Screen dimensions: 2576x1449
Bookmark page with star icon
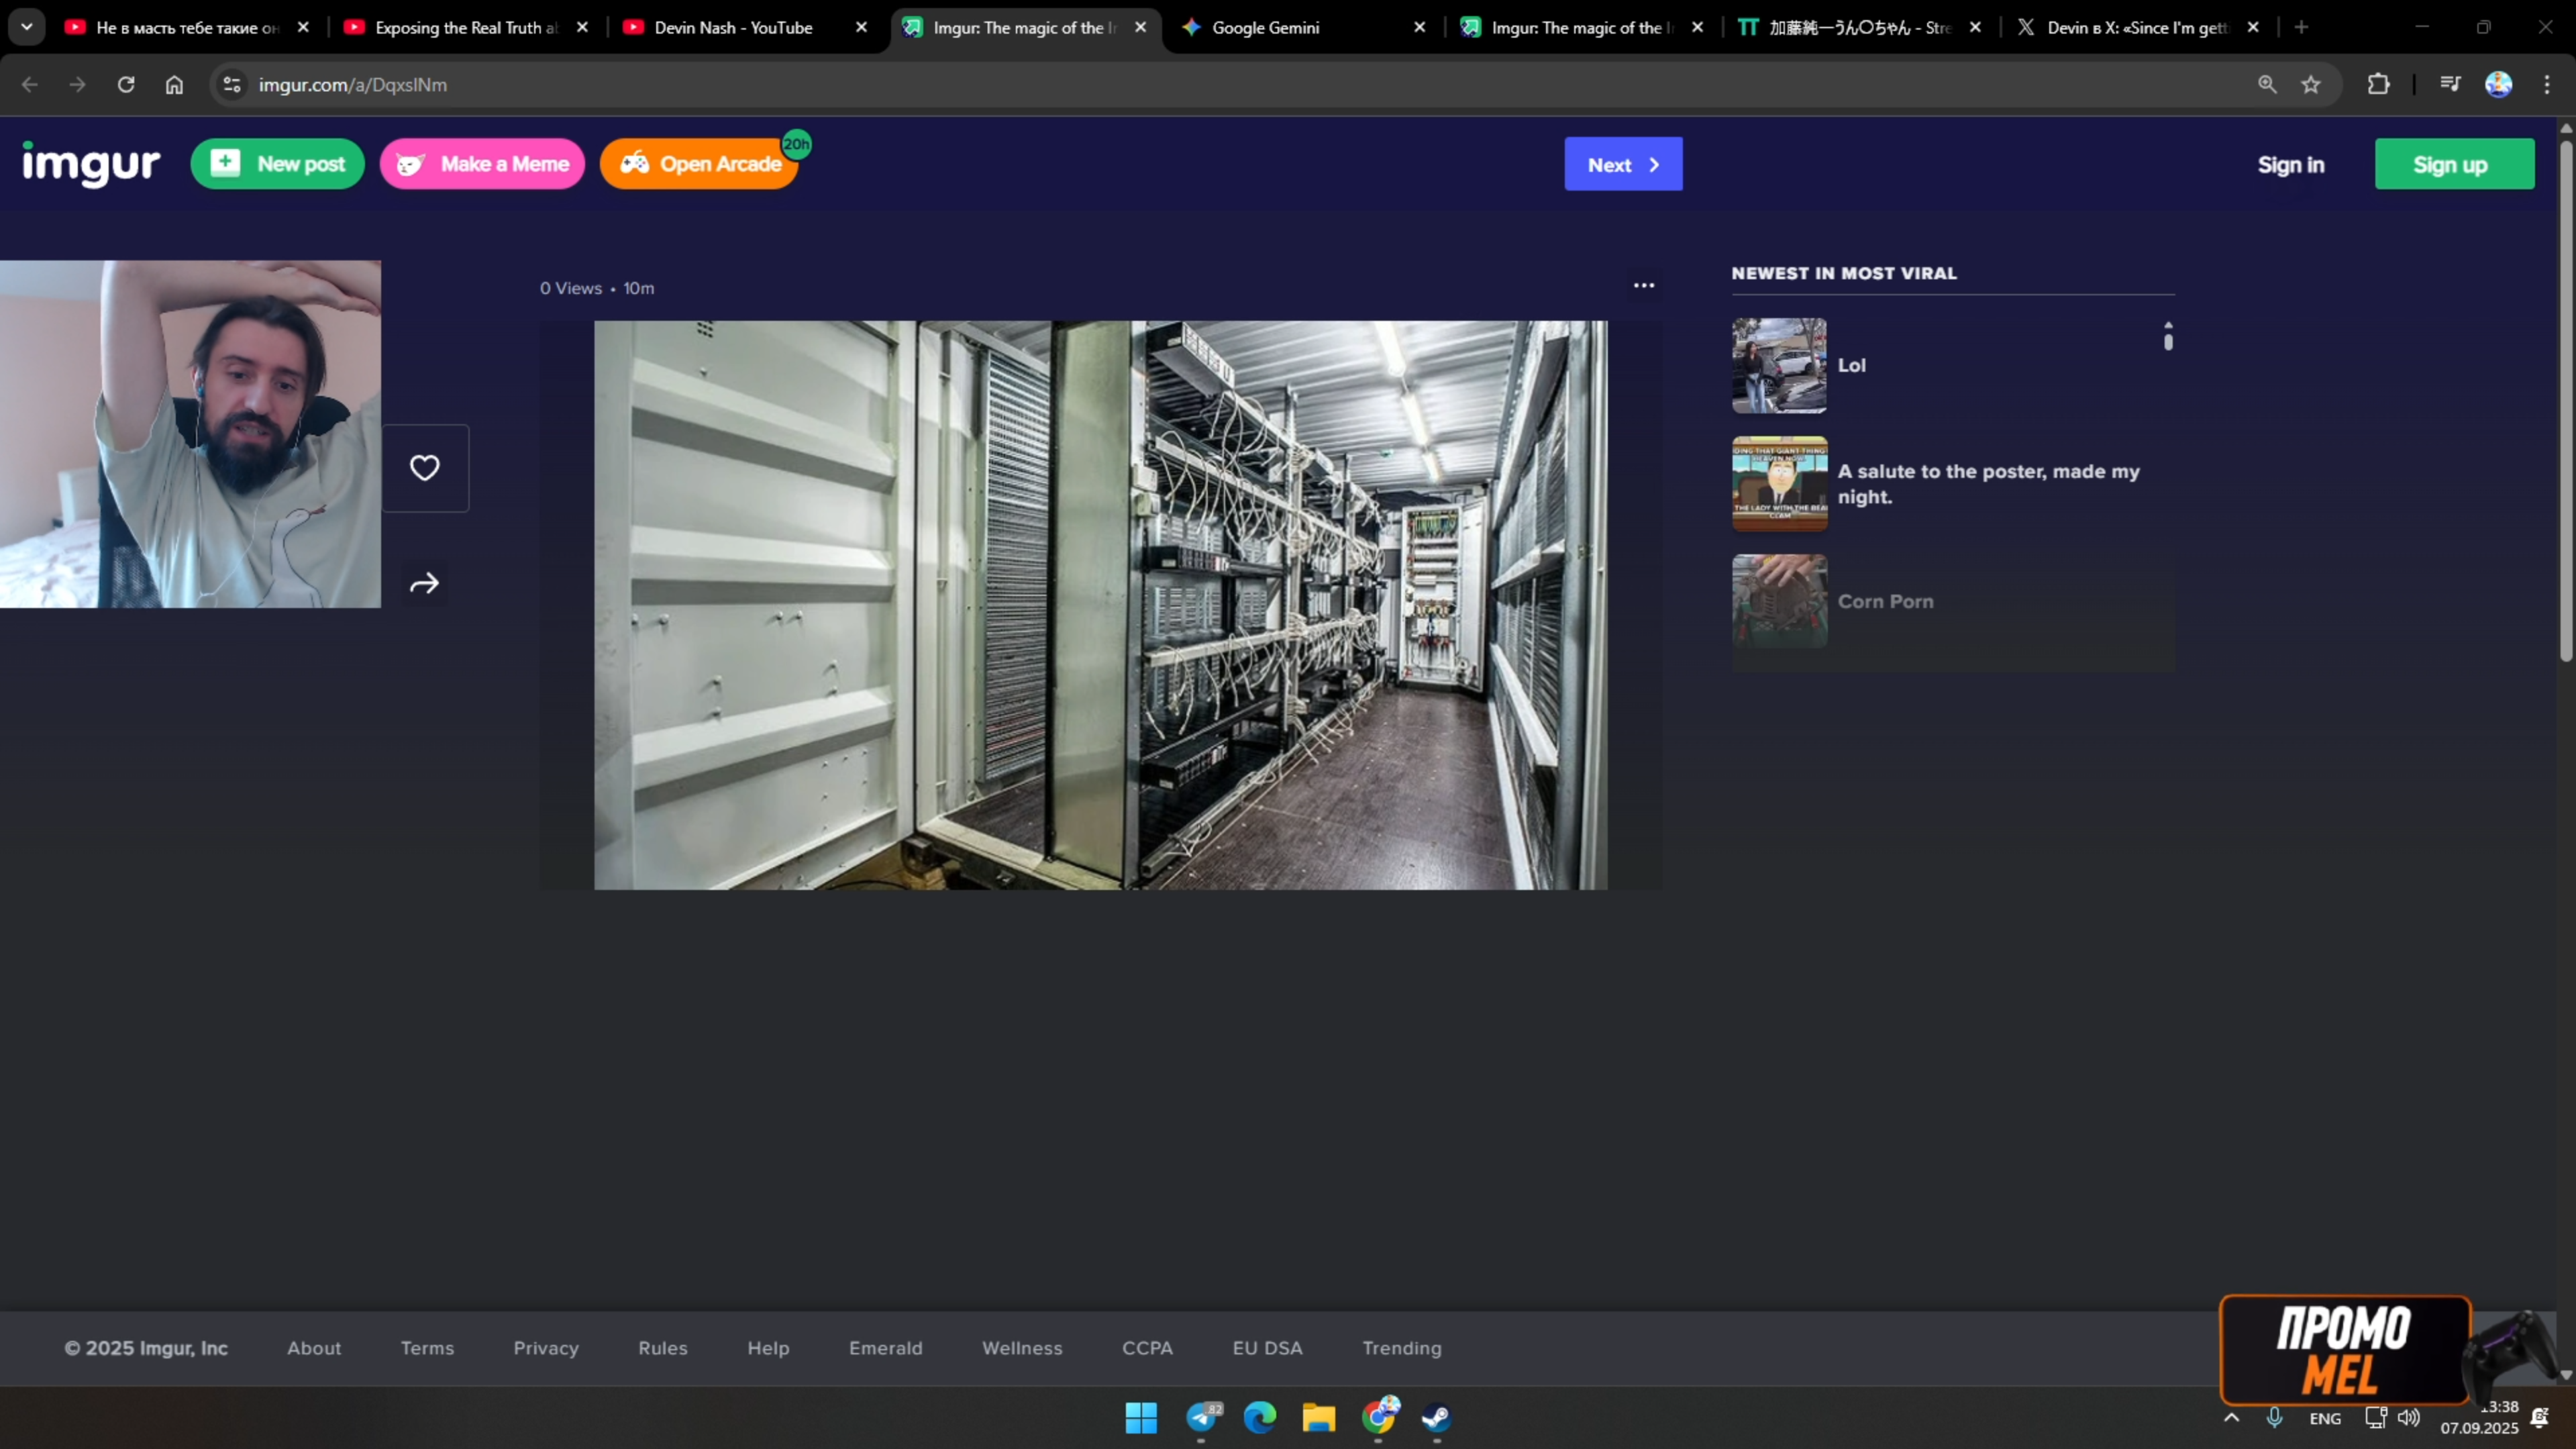click(x=2310, y=85)
